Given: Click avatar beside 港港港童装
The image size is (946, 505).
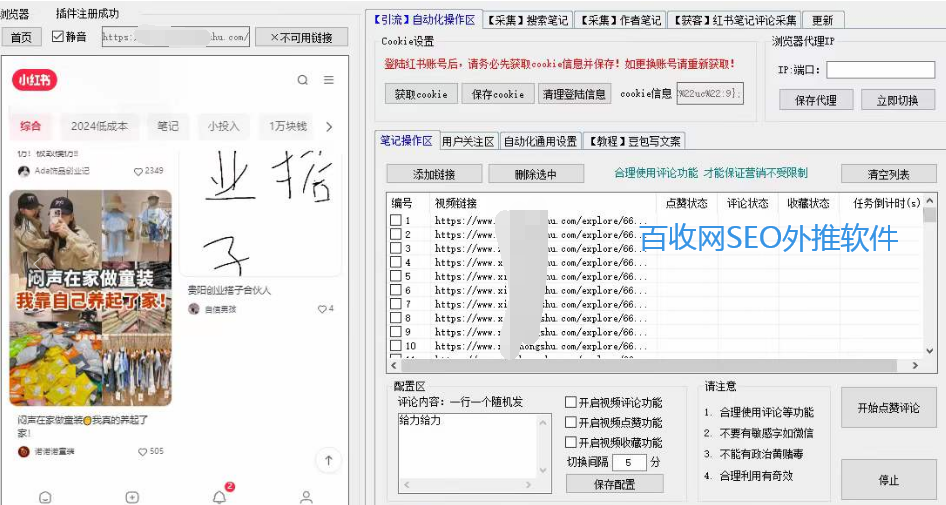Looking at the screenshot, I should pos(24,451).
